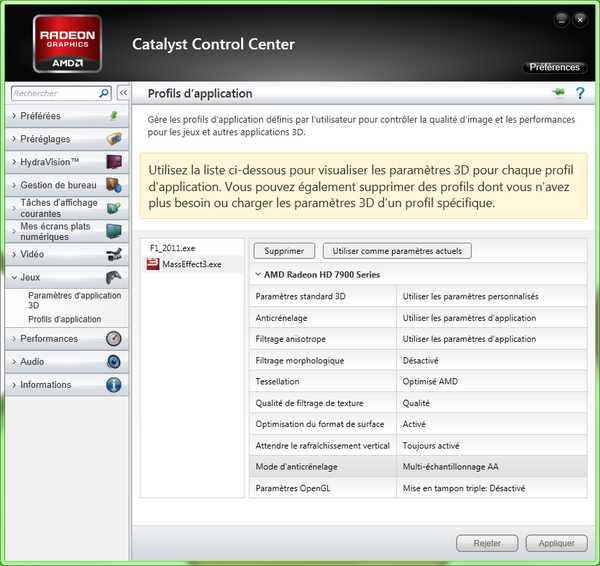
Task: Select Optimisation du format de surface row
Action: (418, 424)
